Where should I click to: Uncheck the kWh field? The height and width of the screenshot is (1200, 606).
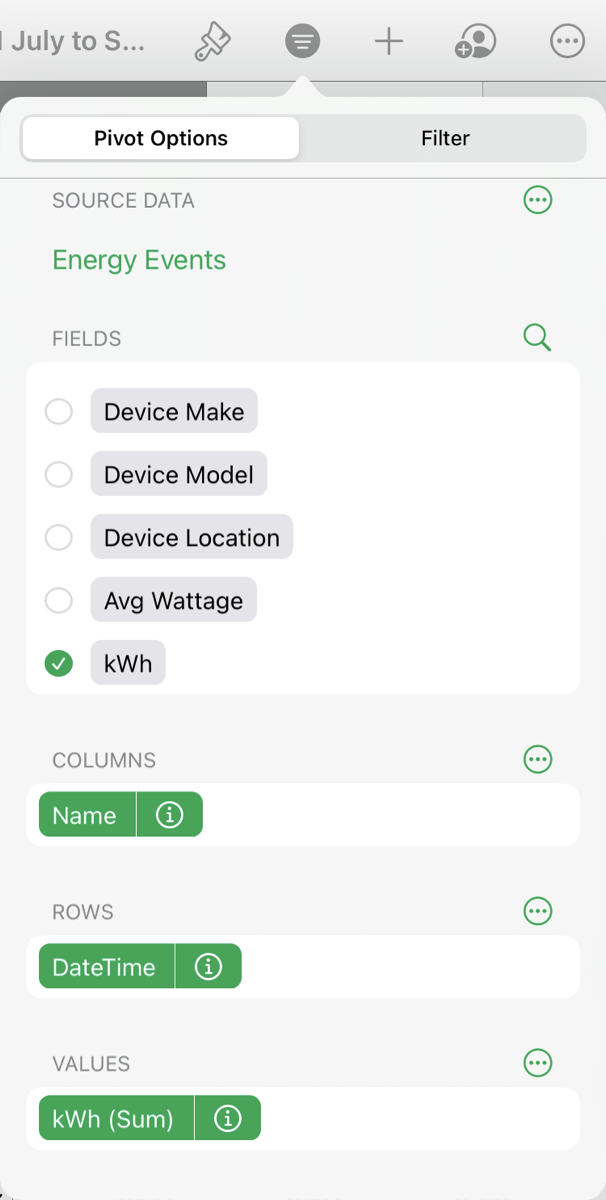pos(59,663)
